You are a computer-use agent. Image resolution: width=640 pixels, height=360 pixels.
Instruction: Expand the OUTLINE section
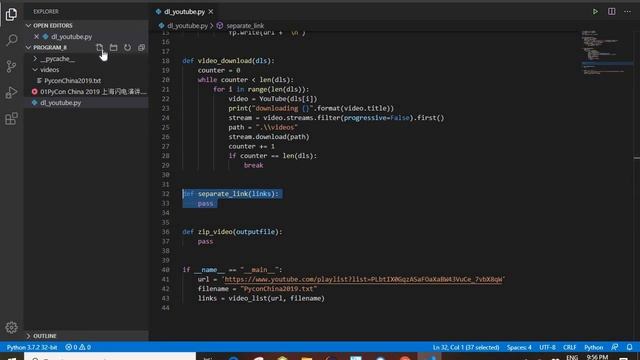click(x=45, y=336)
